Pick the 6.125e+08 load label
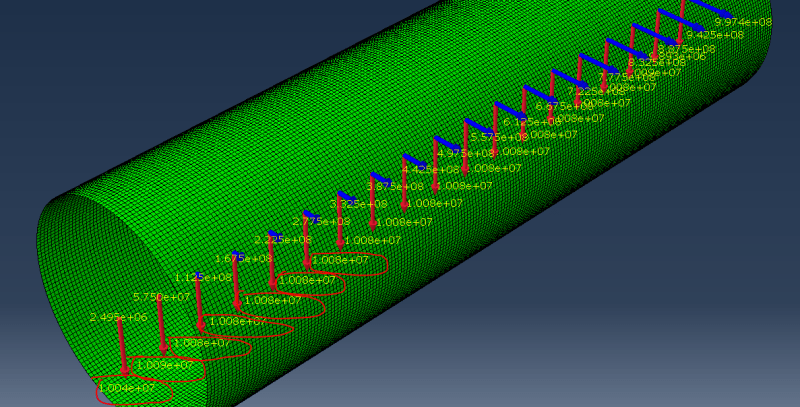800x407 pixels. click(532, 122)
